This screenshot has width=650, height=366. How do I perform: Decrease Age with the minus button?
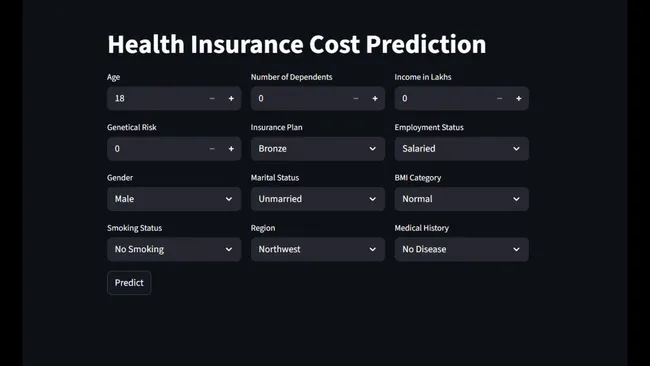click(212, 99)
